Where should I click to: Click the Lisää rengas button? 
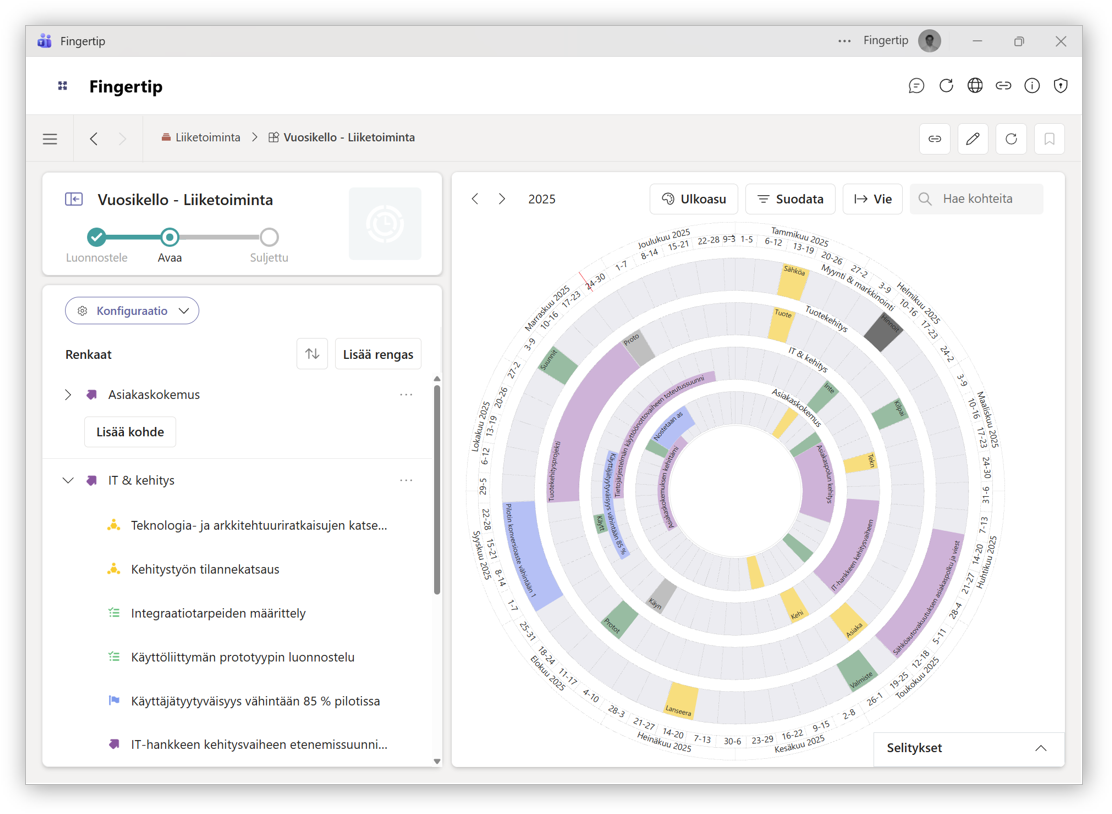[377, 354]
